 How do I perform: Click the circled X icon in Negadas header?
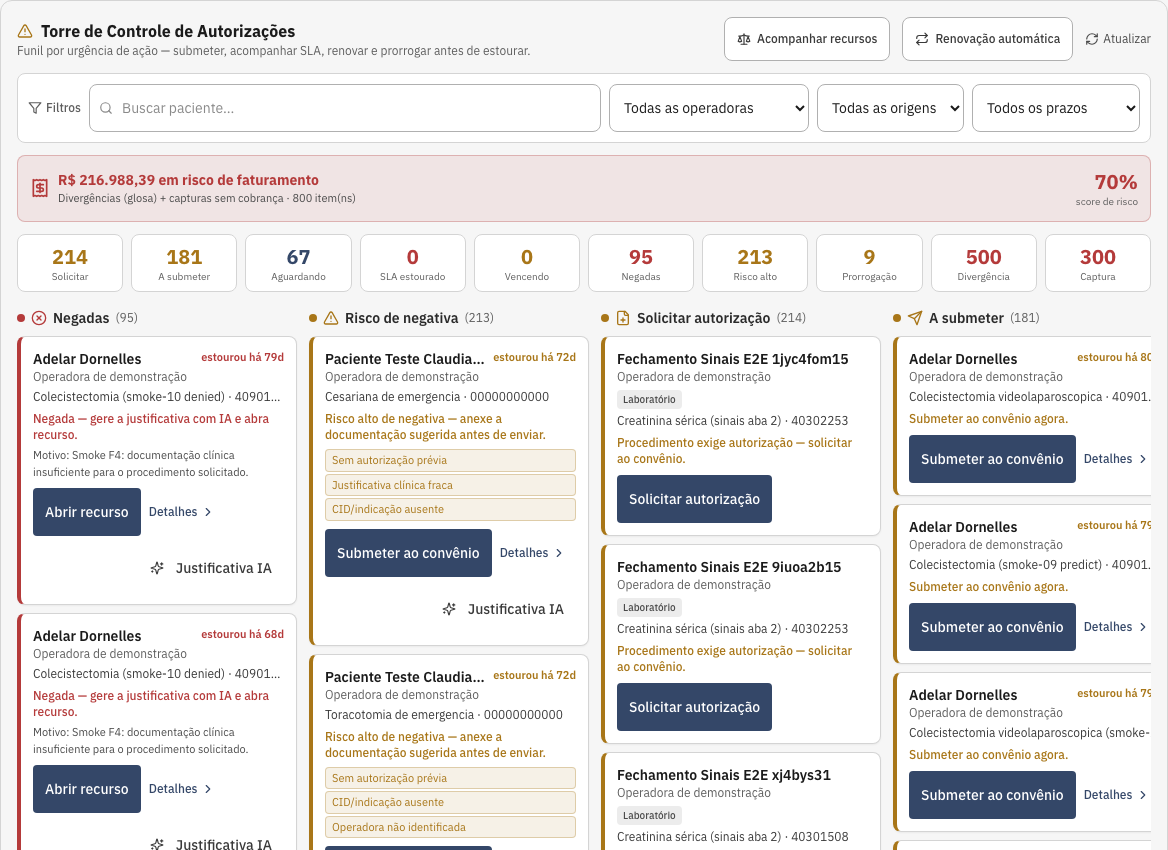point(39,318)
